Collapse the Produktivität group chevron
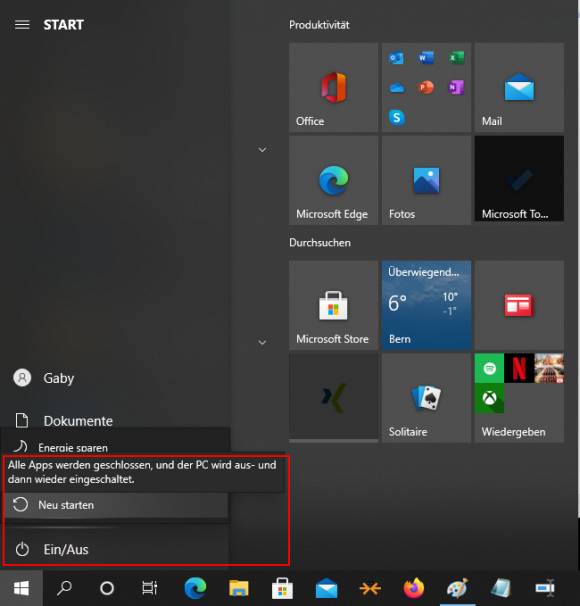The height and width of the screenshot is (606, 580). click(262, 150)
